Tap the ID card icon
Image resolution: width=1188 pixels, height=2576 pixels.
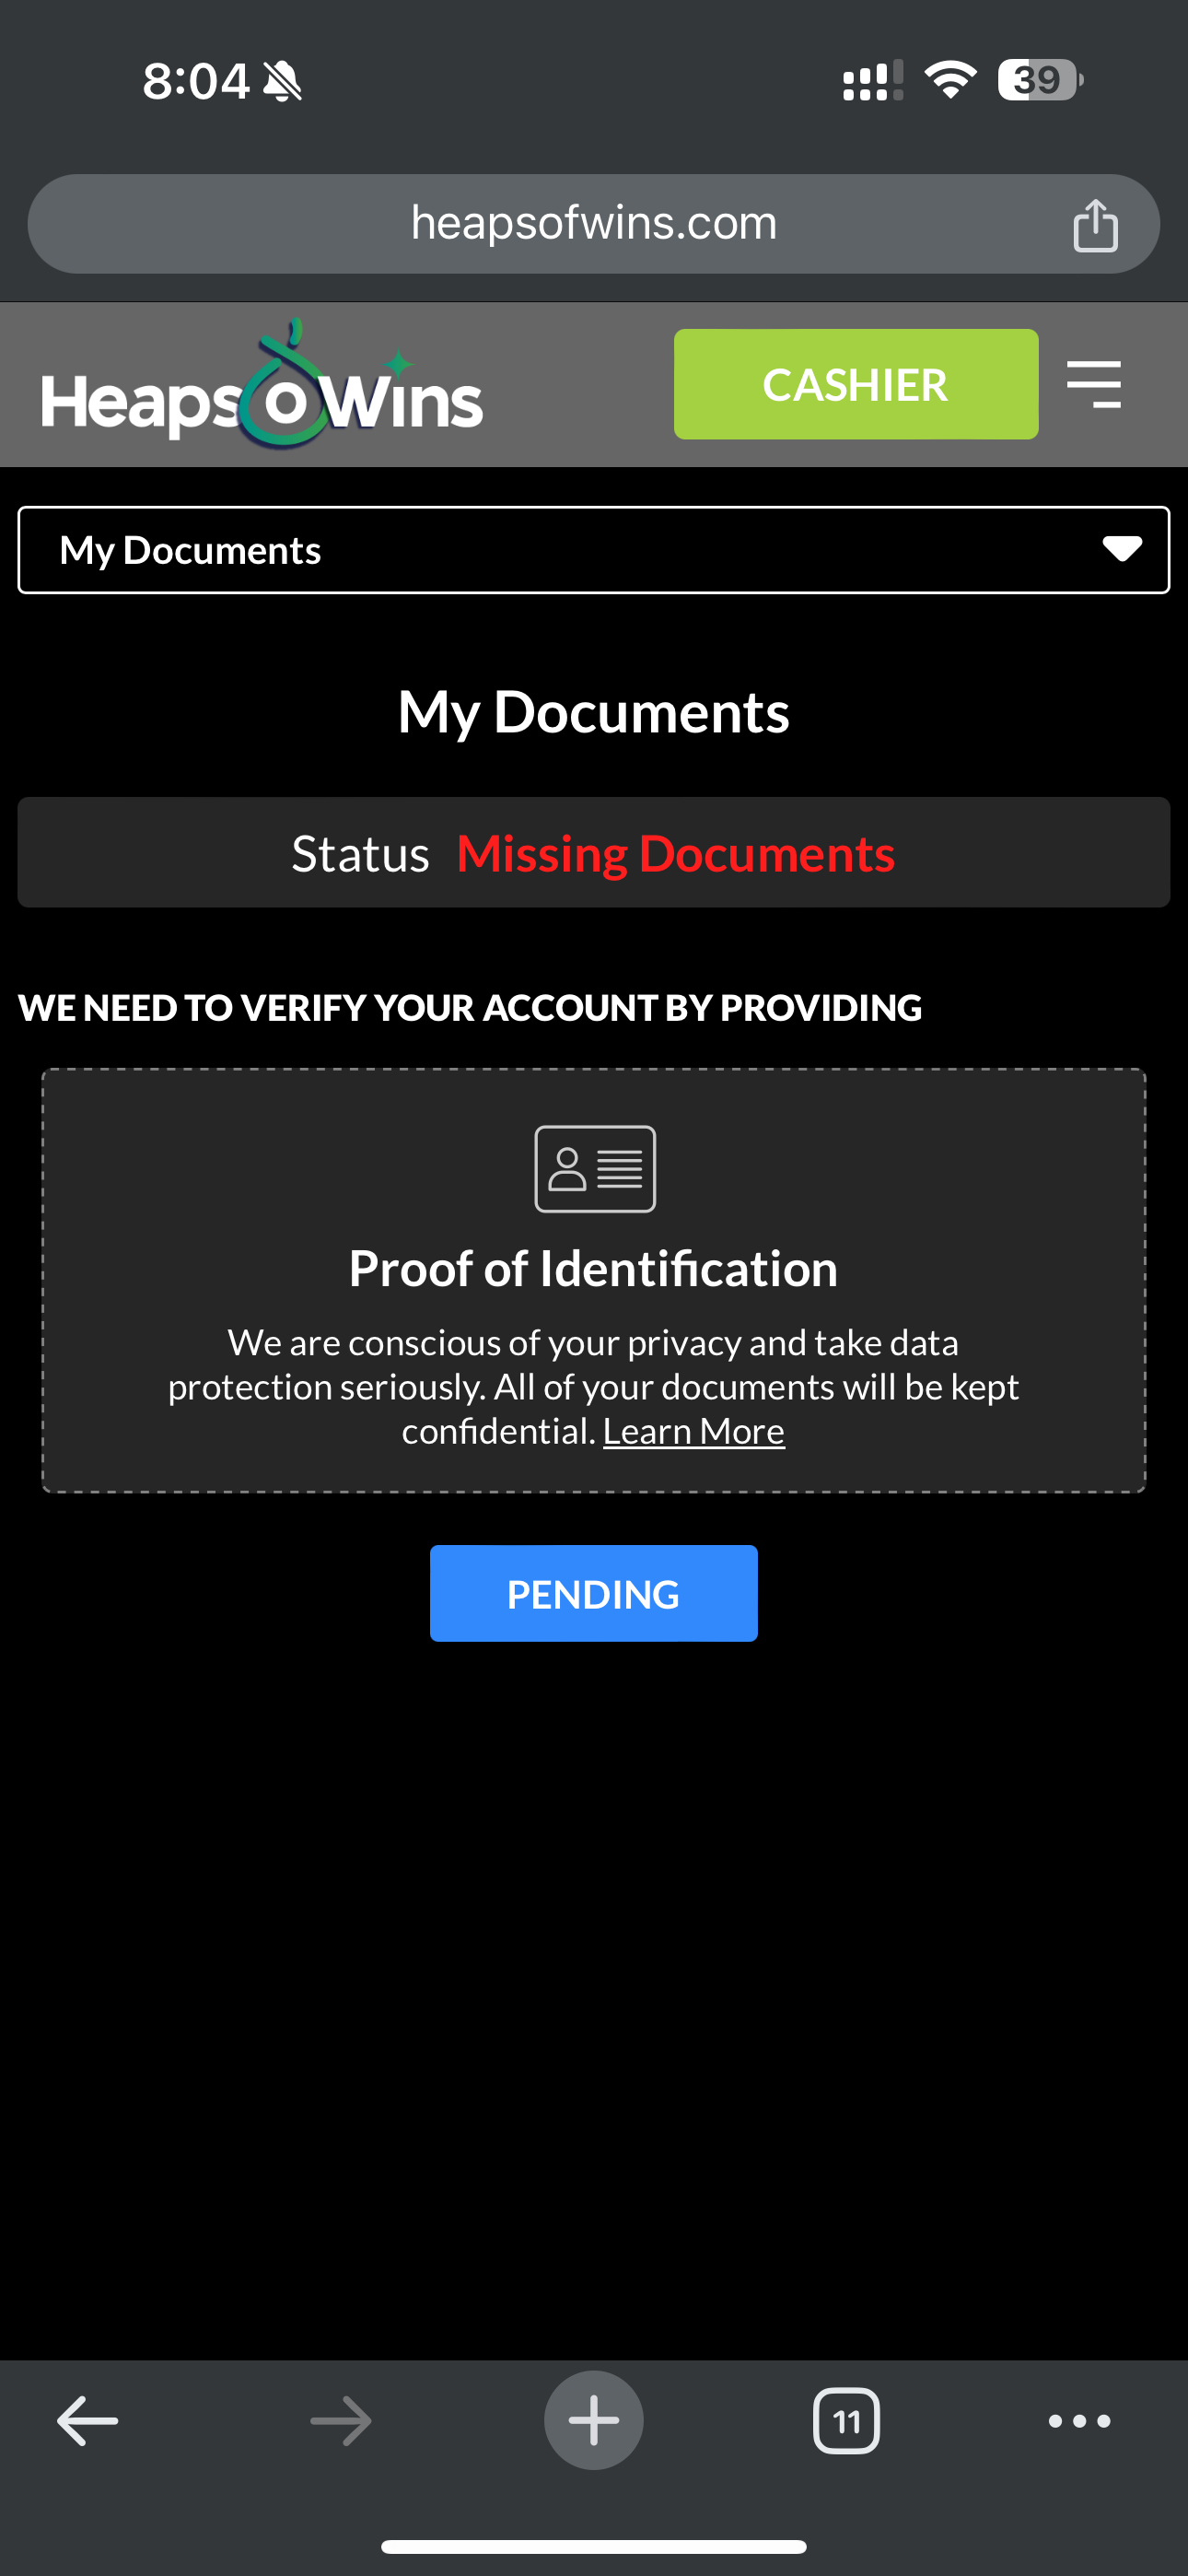tap(595, 1168)
